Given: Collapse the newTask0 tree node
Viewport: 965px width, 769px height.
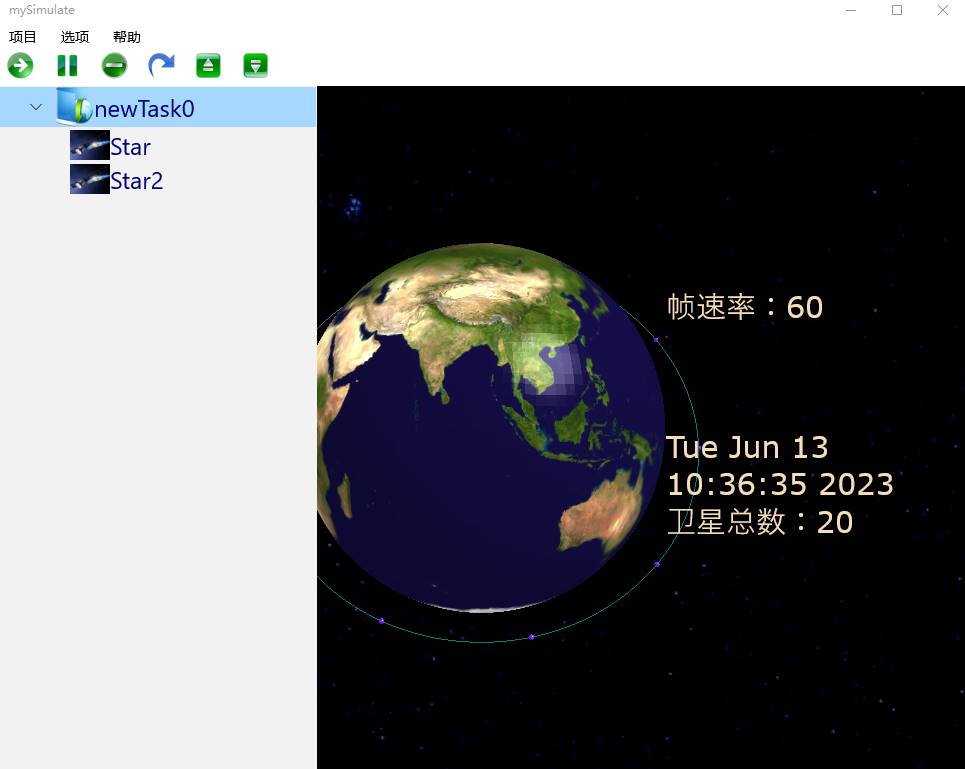Looking at the screenshot, I should (x=36, y=107).
